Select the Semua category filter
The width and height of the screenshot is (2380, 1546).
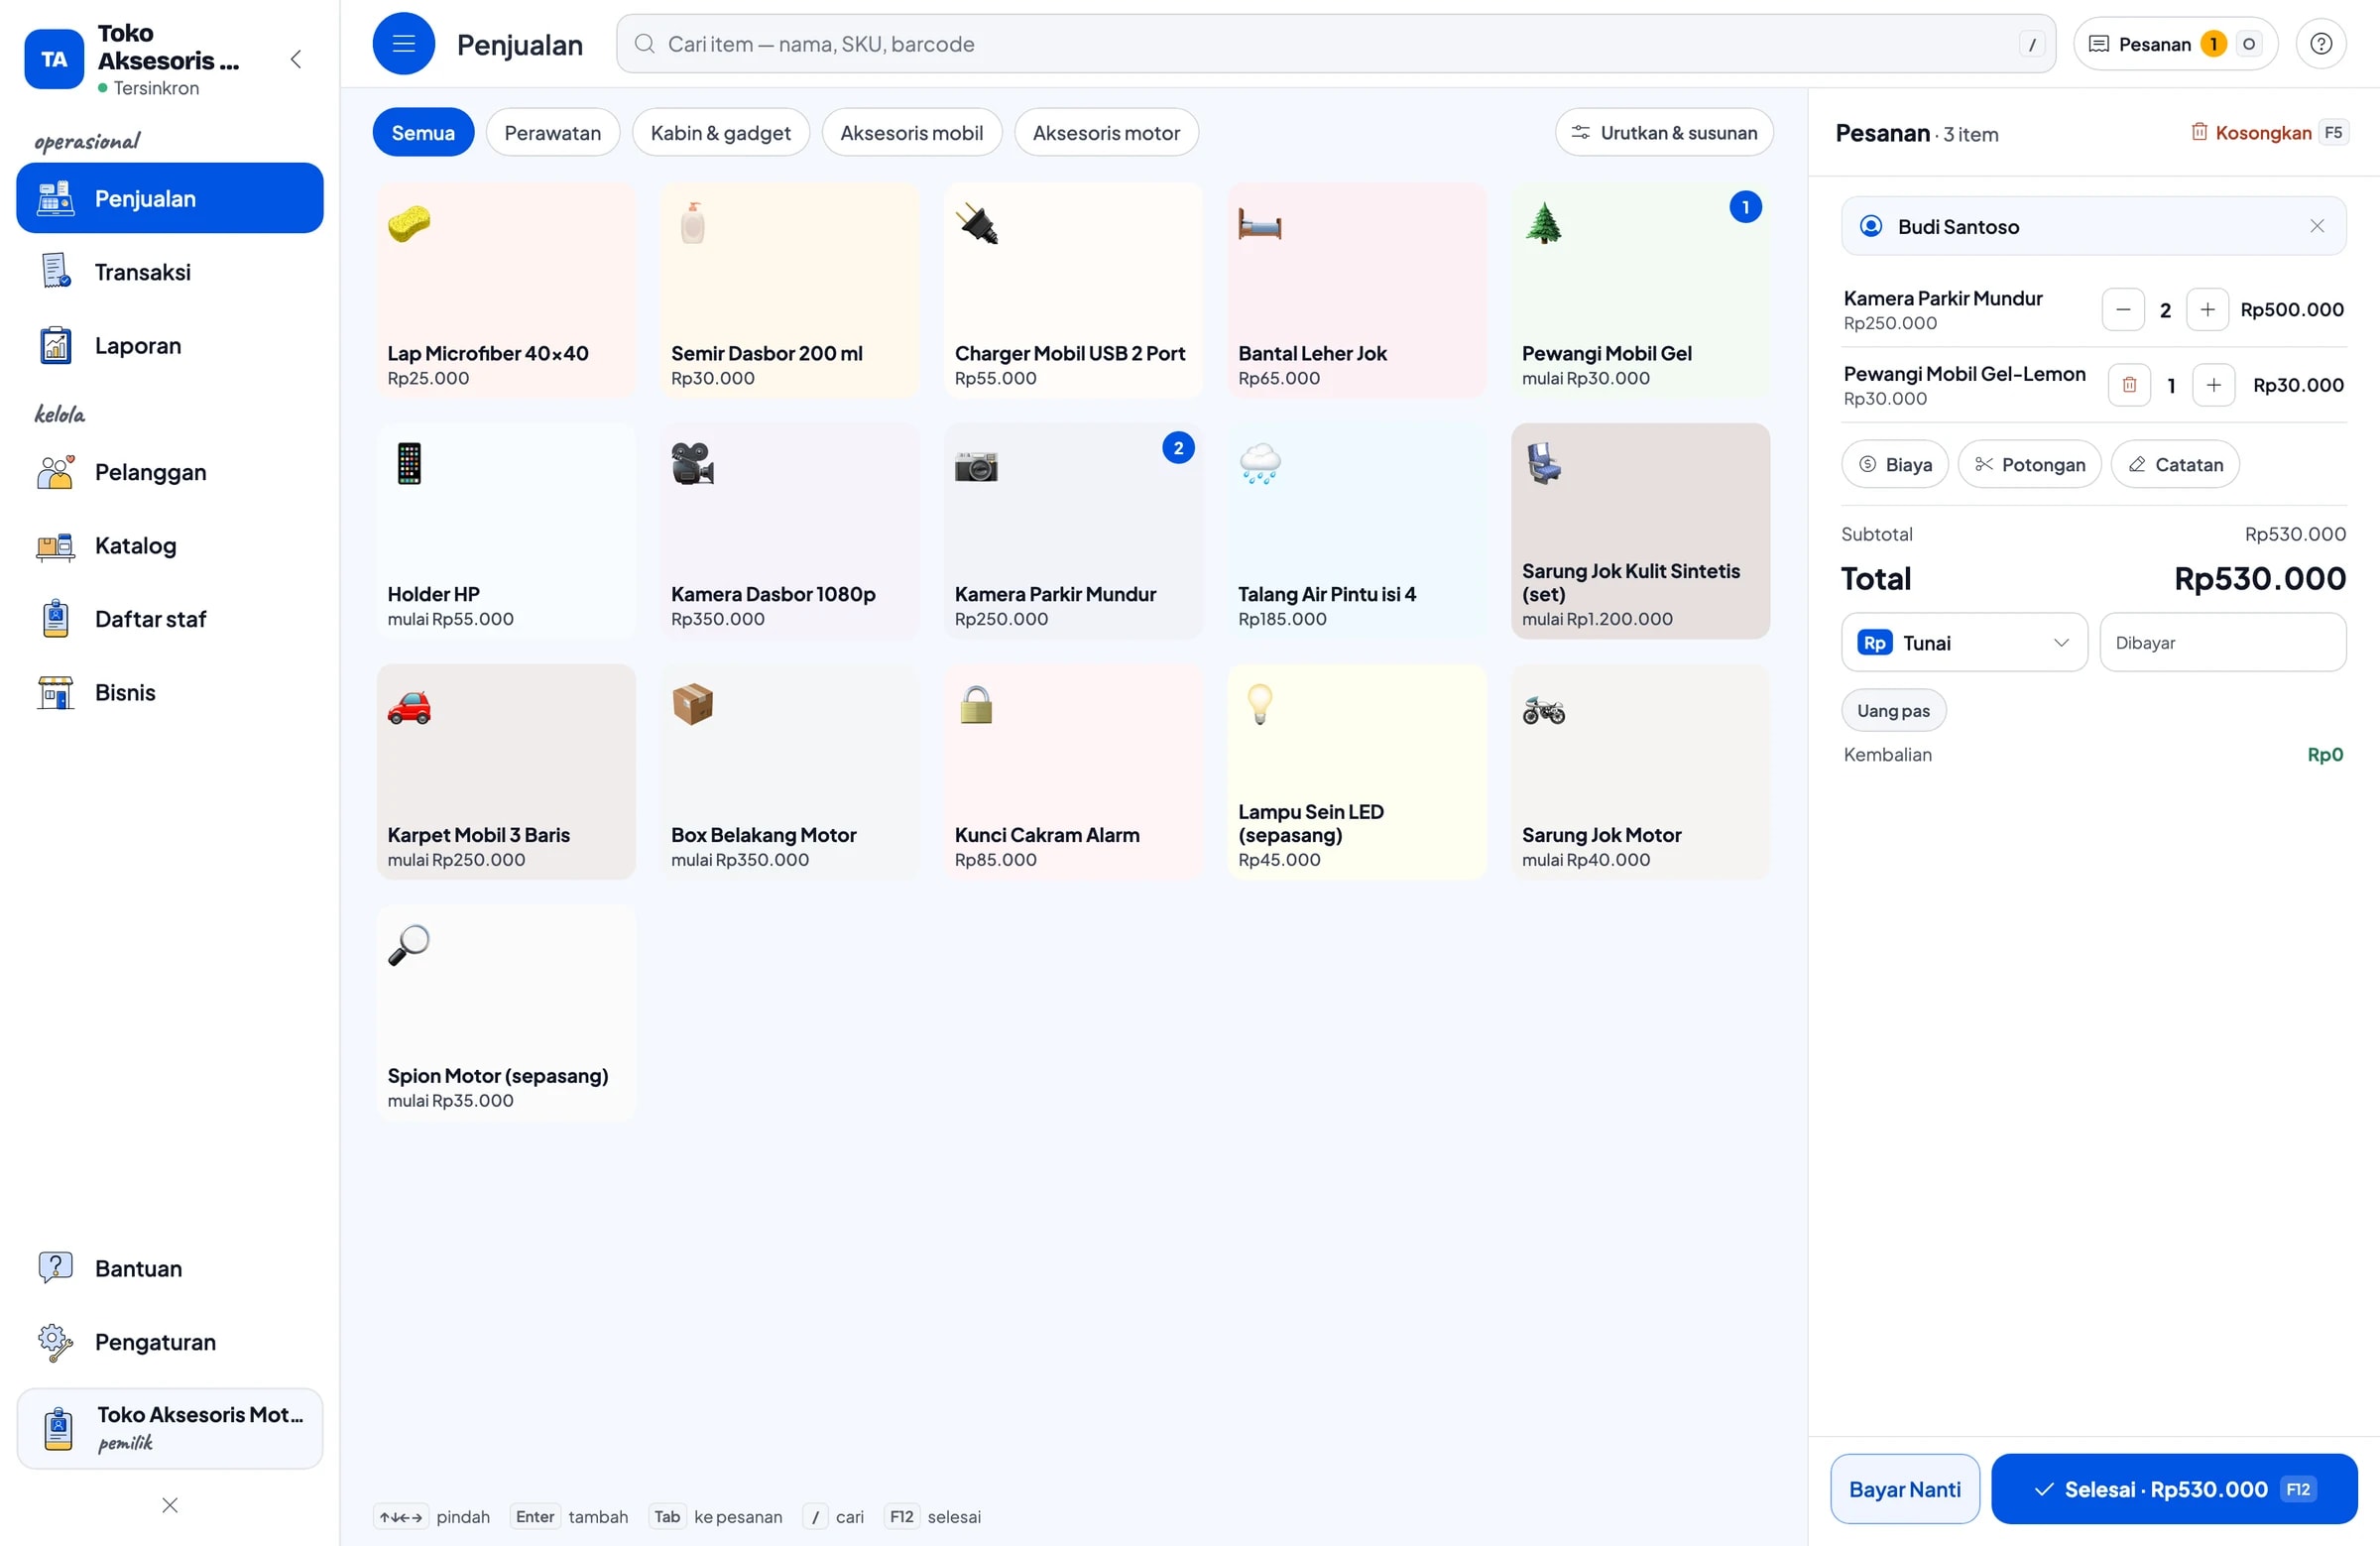(423, 133)
